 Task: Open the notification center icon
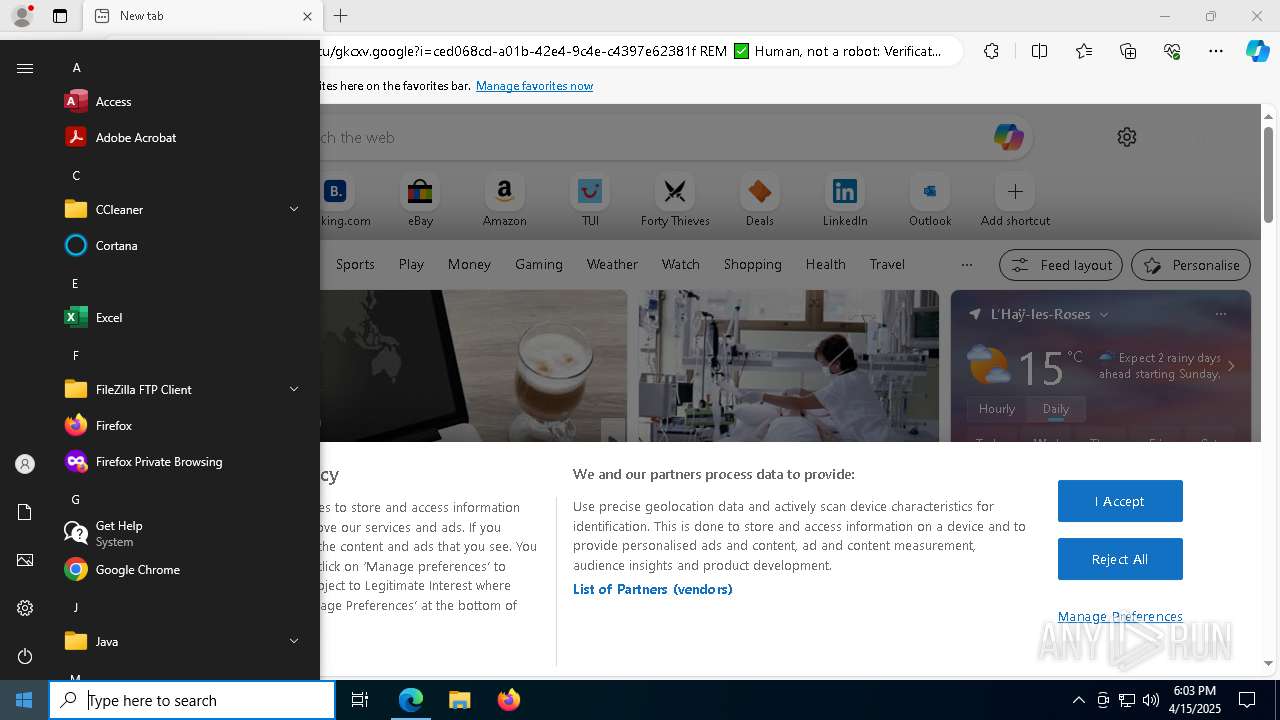click(x=1247, y=700)
